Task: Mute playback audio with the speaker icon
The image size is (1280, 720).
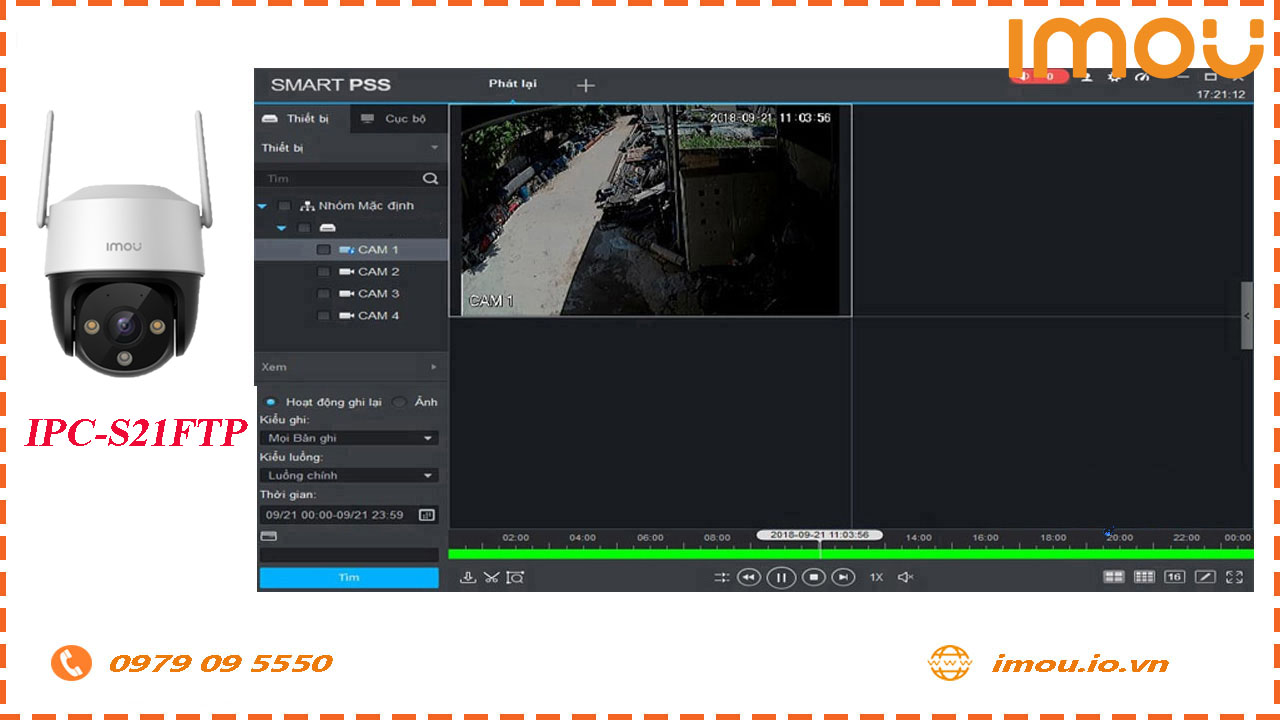Action: tap(905, 577)
